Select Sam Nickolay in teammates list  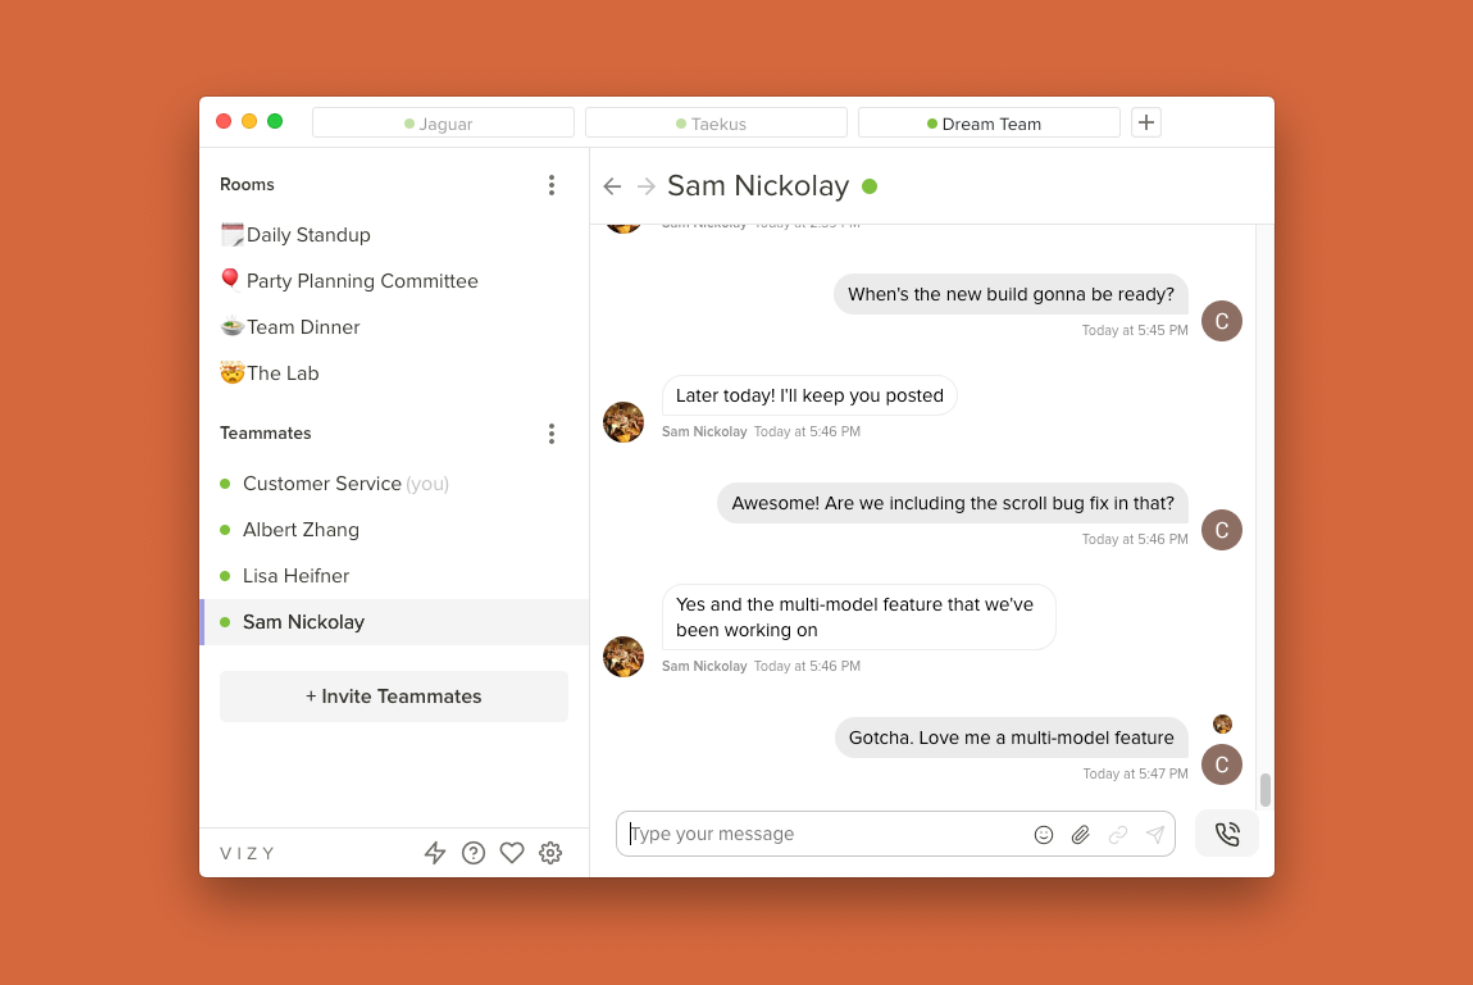[x=395, y=622]
